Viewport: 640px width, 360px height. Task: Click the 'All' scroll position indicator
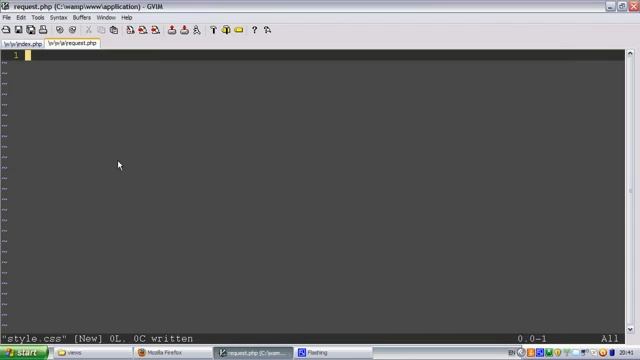coord(609,339)
